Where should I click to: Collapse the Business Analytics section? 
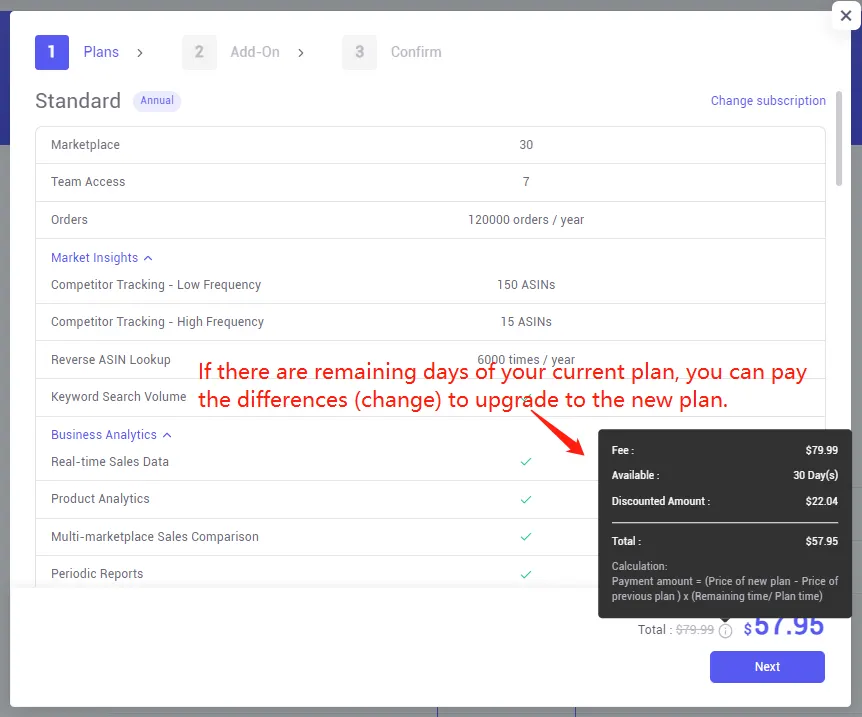pyautogui.click(x=166, y=434)
